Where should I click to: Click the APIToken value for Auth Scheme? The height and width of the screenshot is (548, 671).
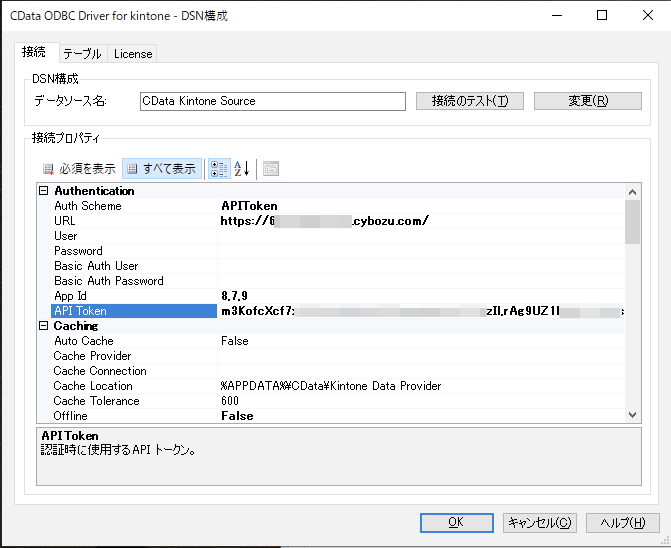249,206
